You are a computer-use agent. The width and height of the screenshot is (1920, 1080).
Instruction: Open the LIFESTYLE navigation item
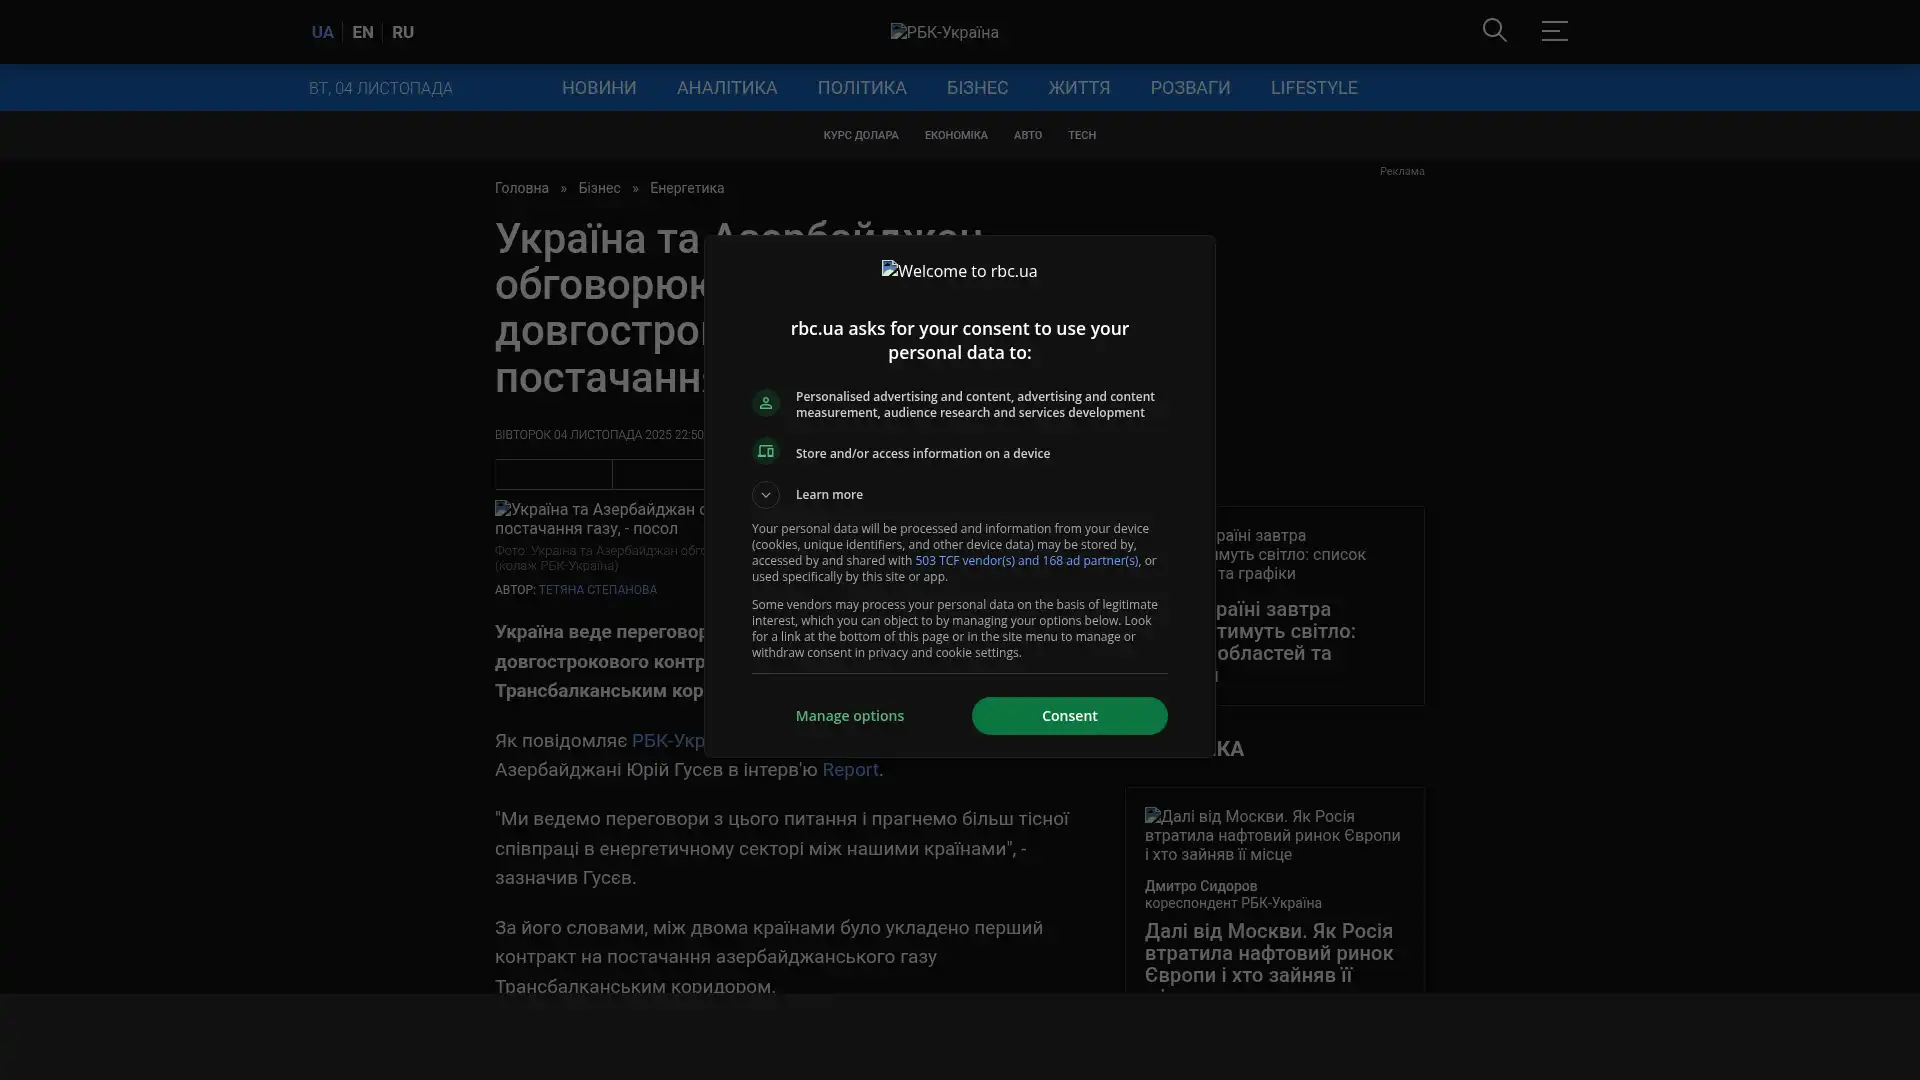pos(1313,88)
